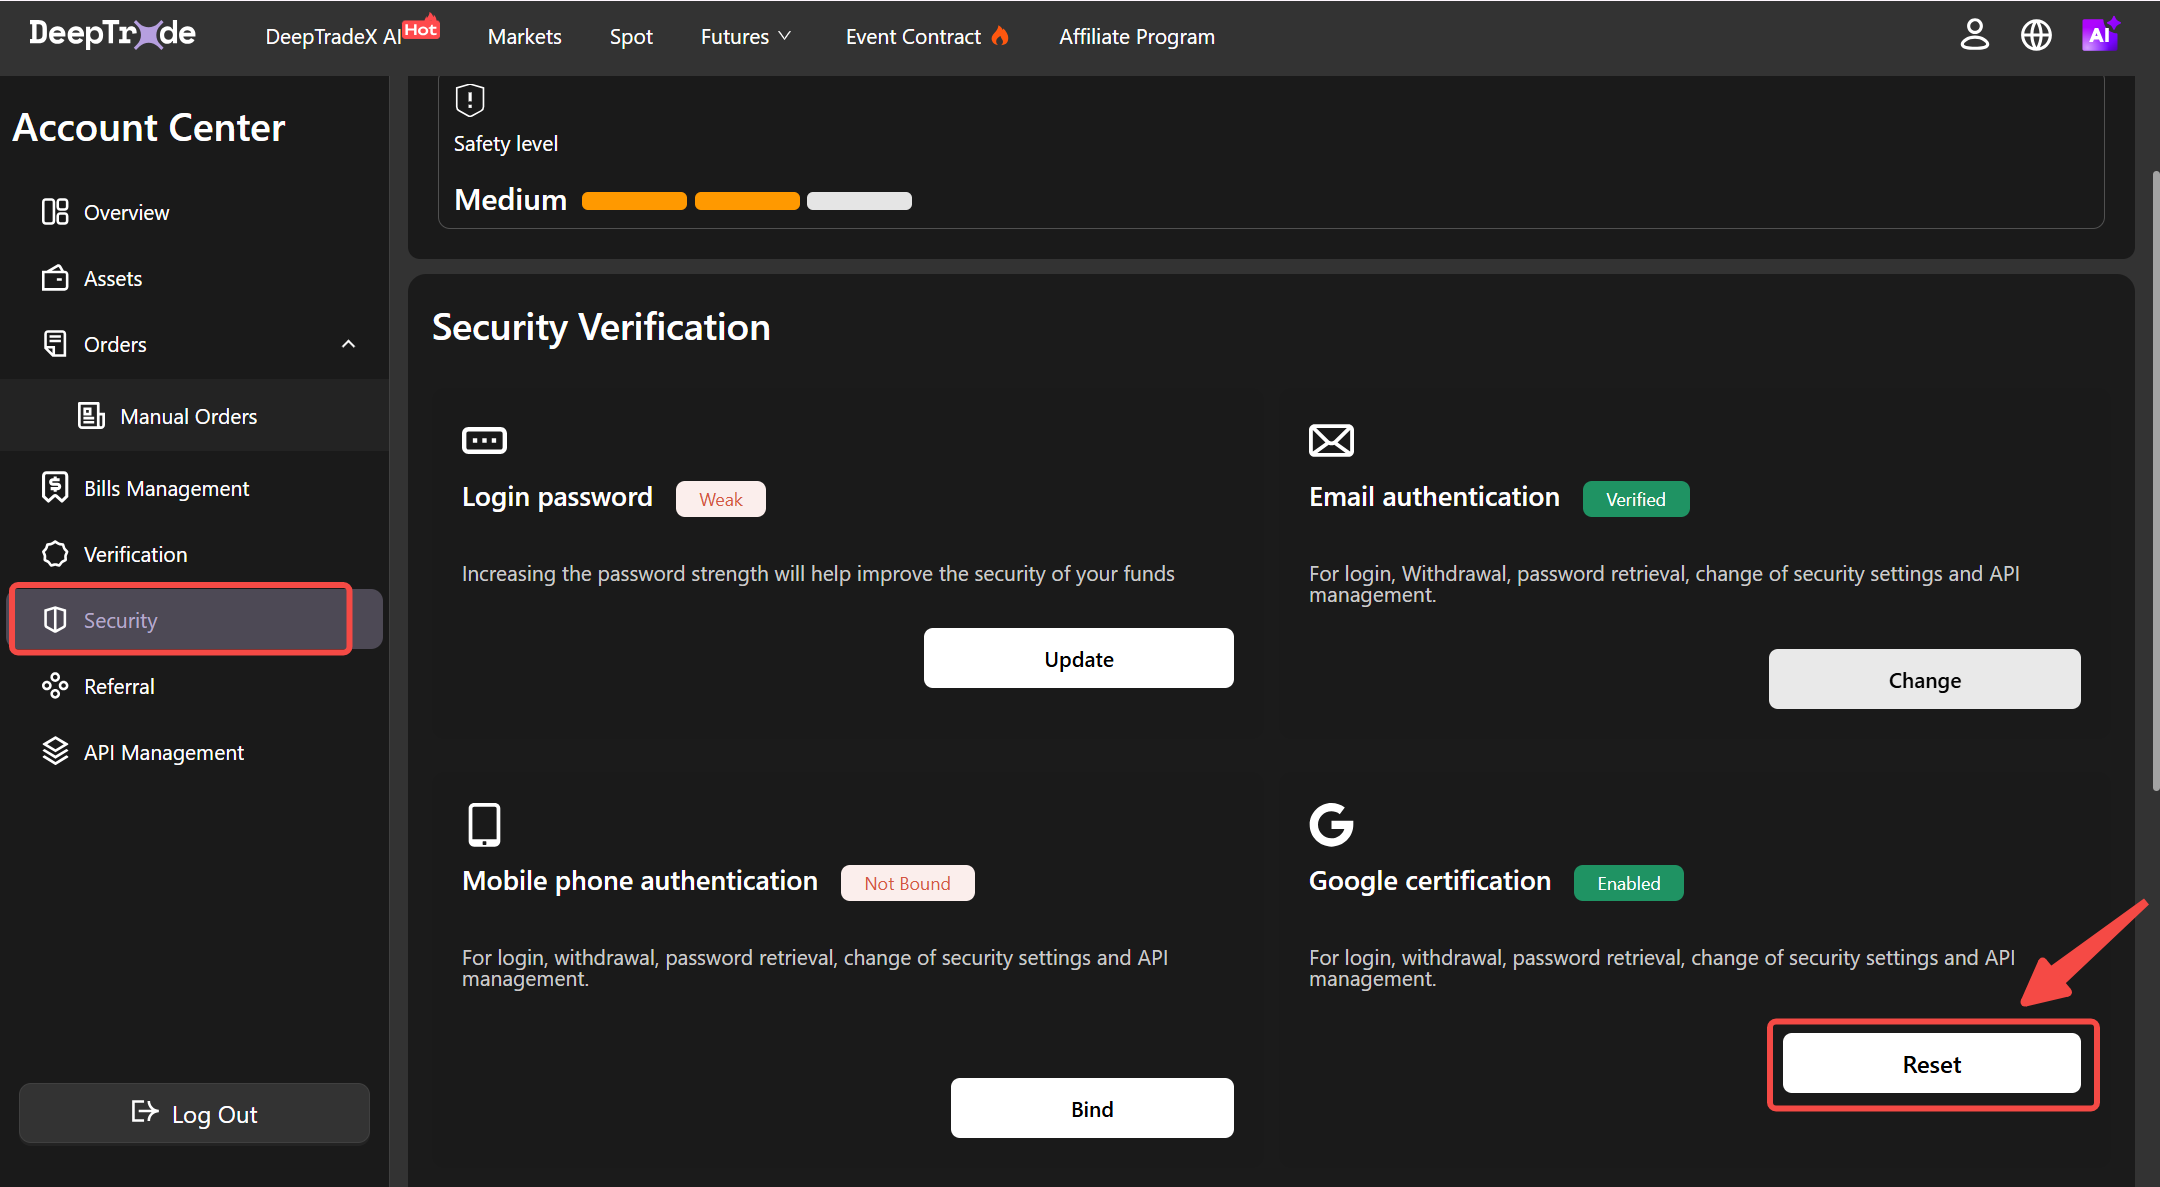Click the first orange safety level bar
The image size is (2160, 1187).
634,201
